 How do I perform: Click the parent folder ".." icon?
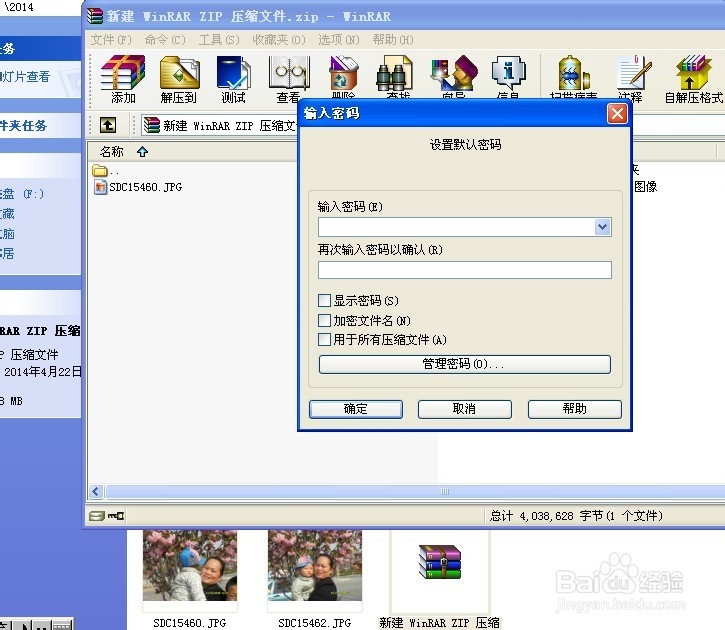pyautogui.click(x=99, y=171)
